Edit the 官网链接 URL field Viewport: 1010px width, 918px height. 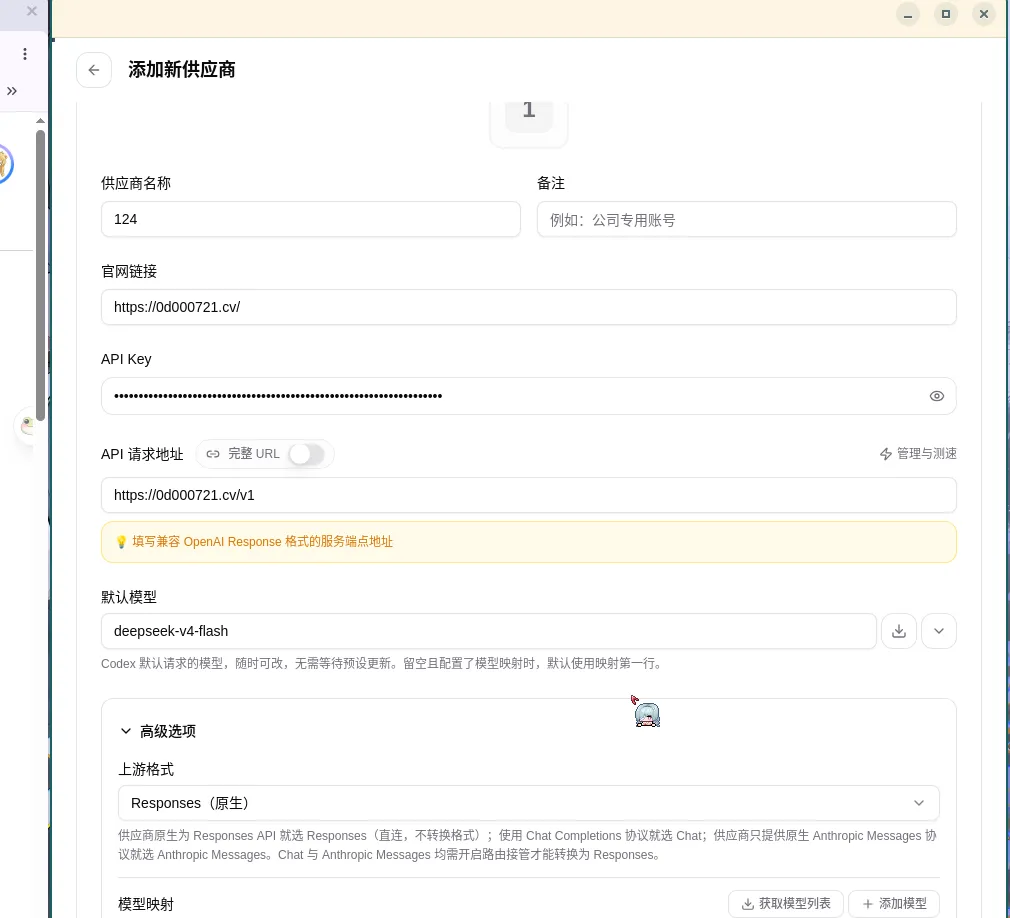click(528, 307)
